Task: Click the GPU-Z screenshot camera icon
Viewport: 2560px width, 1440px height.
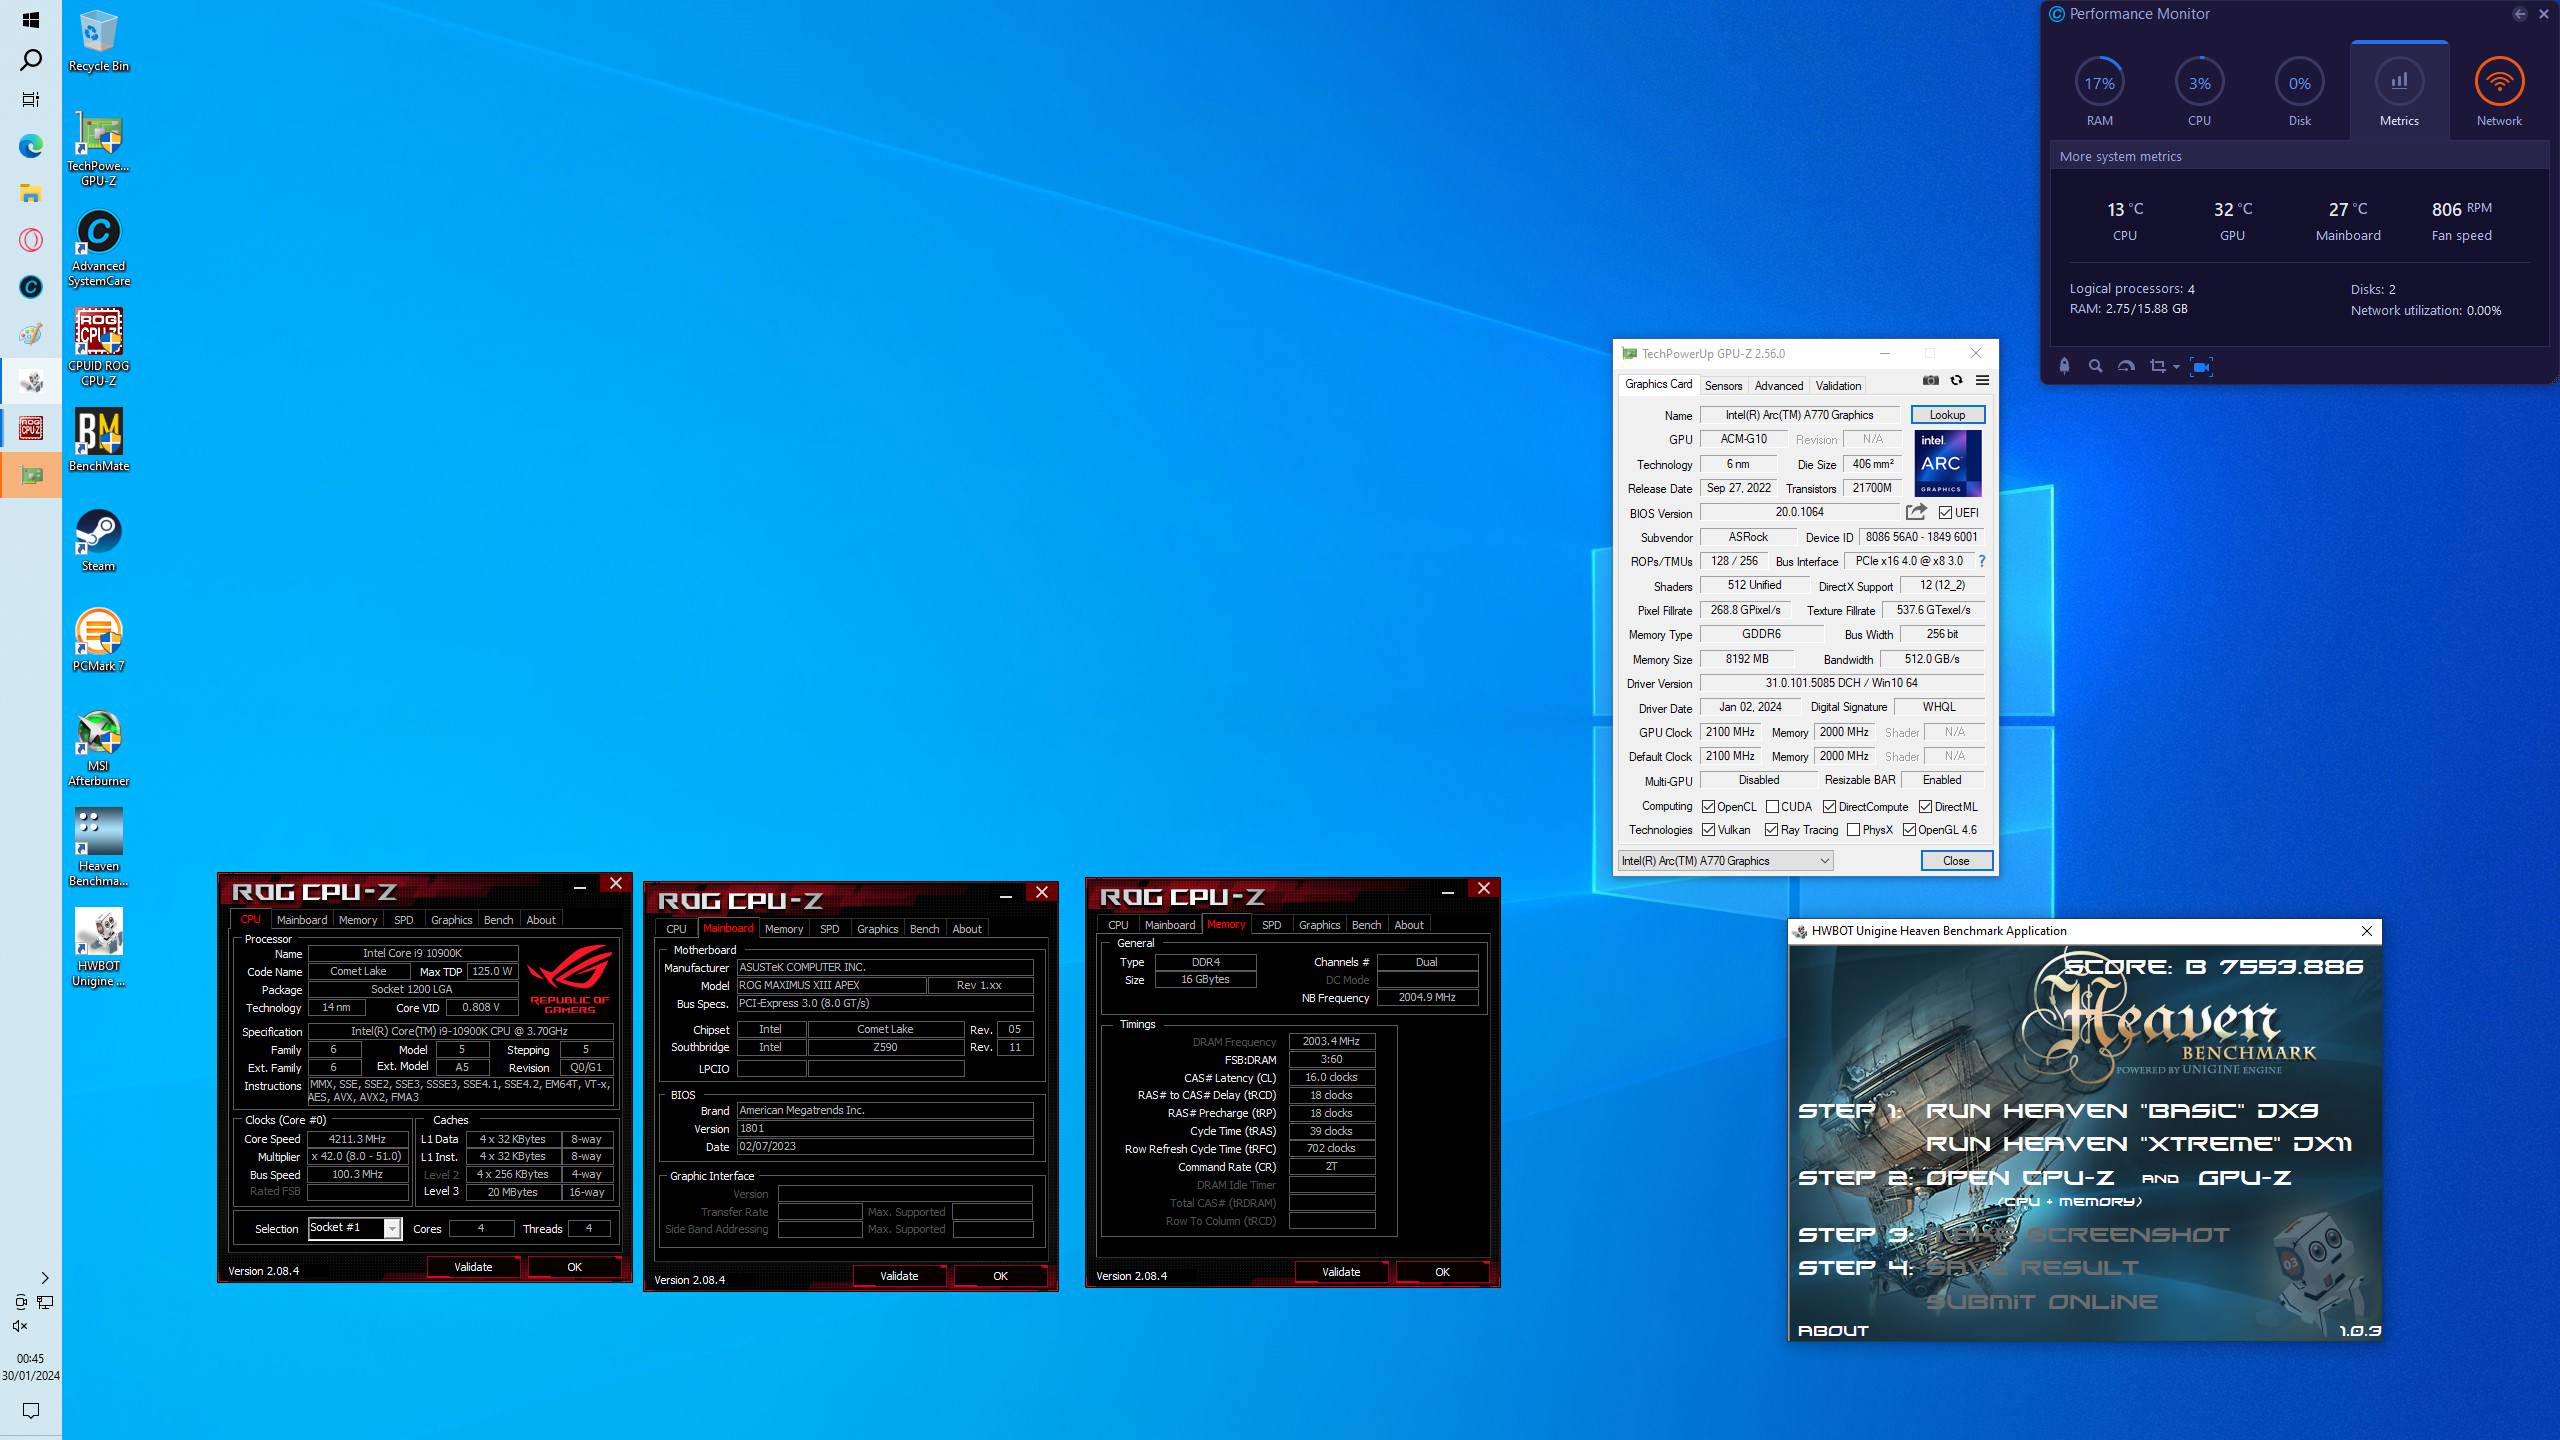Action: [x=1930, y=381]
